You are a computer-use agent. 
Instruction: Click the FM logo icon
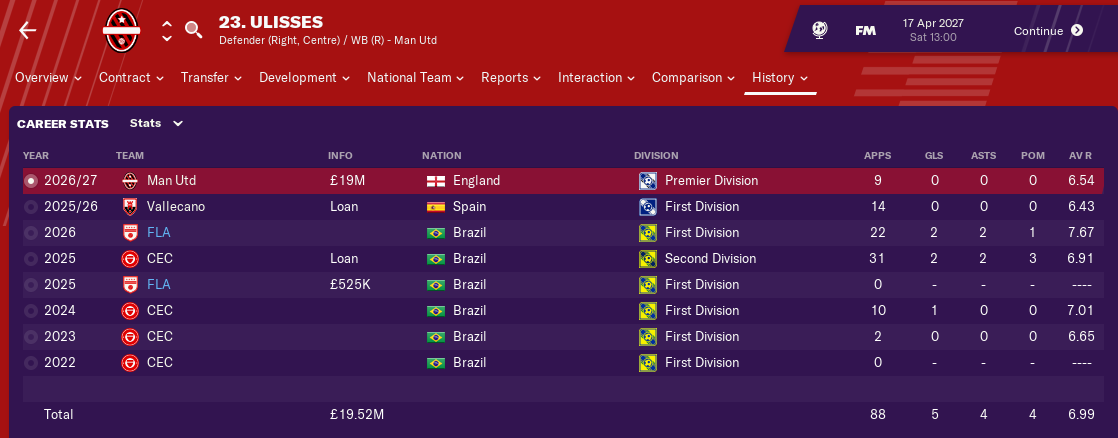click(865, 30)
